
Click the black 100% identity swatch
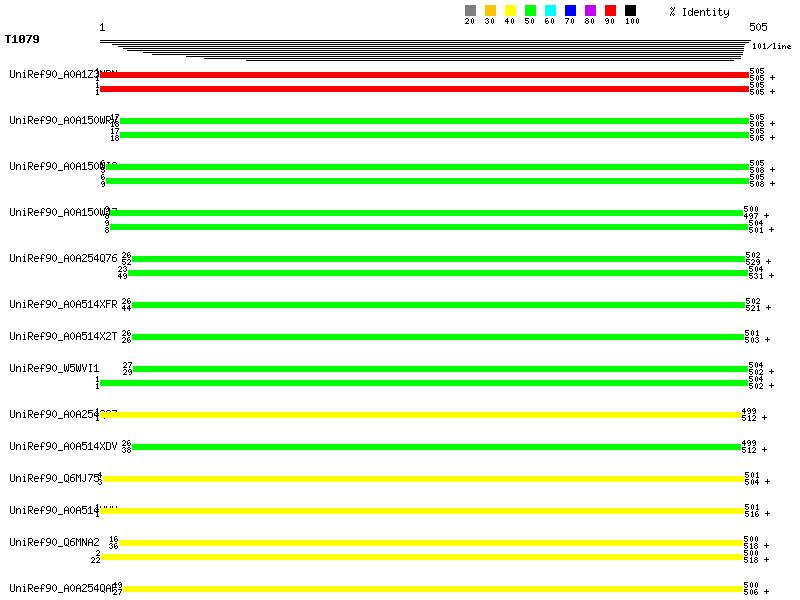pos(630,11)
